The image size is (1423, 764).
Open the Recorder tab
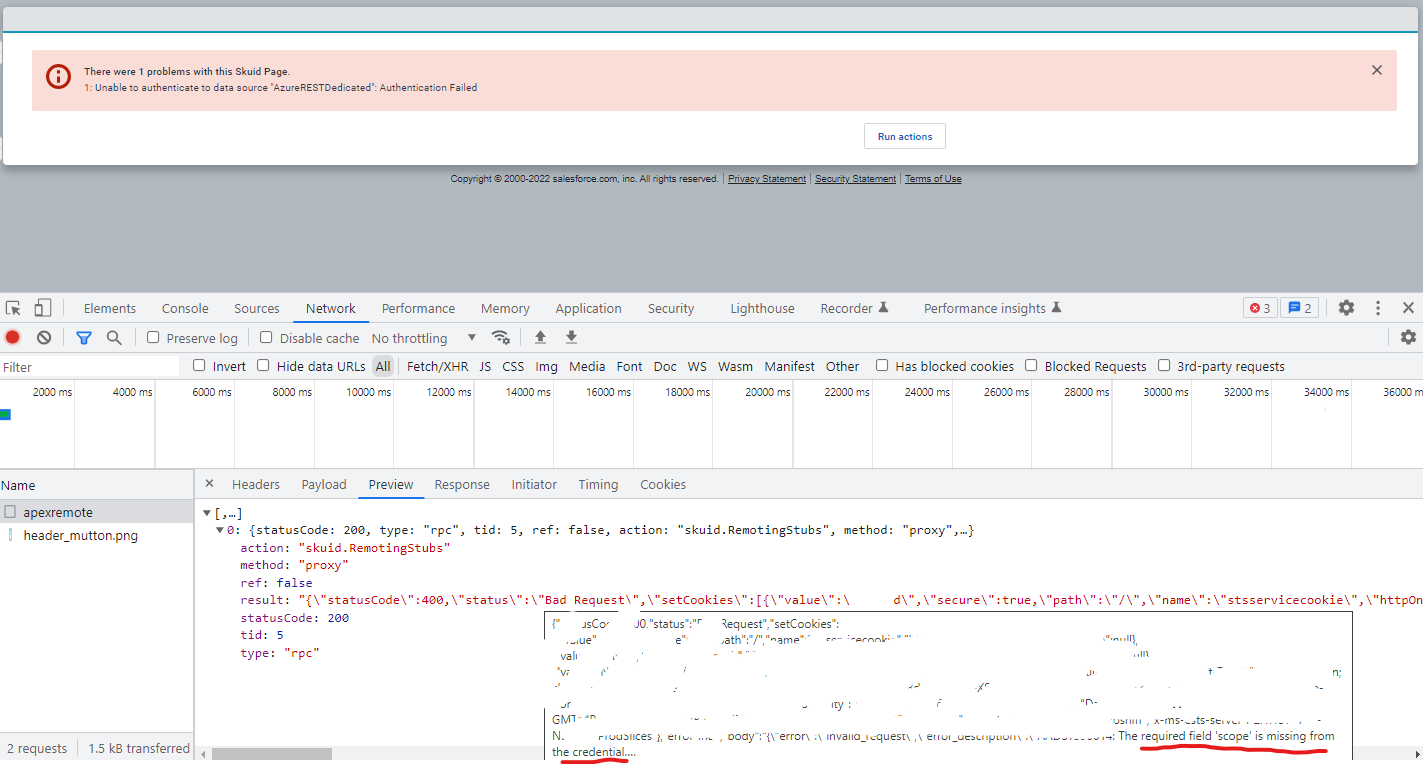point(854,308)
